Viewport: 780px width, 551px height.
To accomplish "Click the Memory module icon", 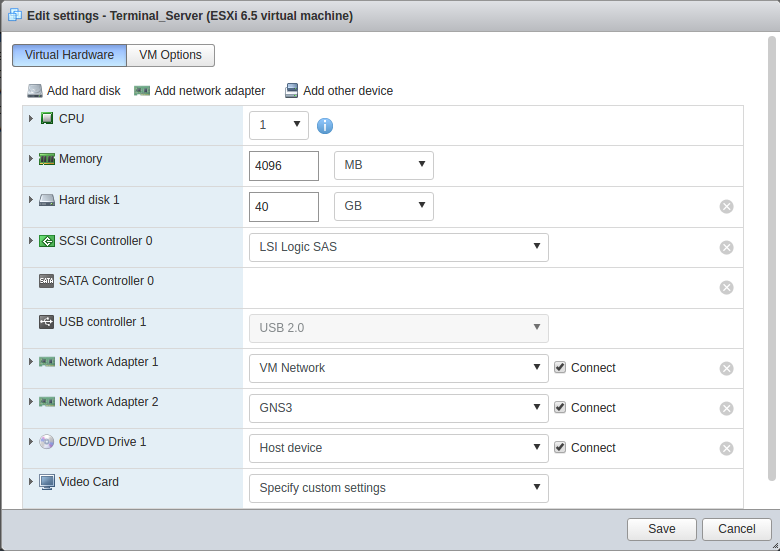I will click(47, 159).
